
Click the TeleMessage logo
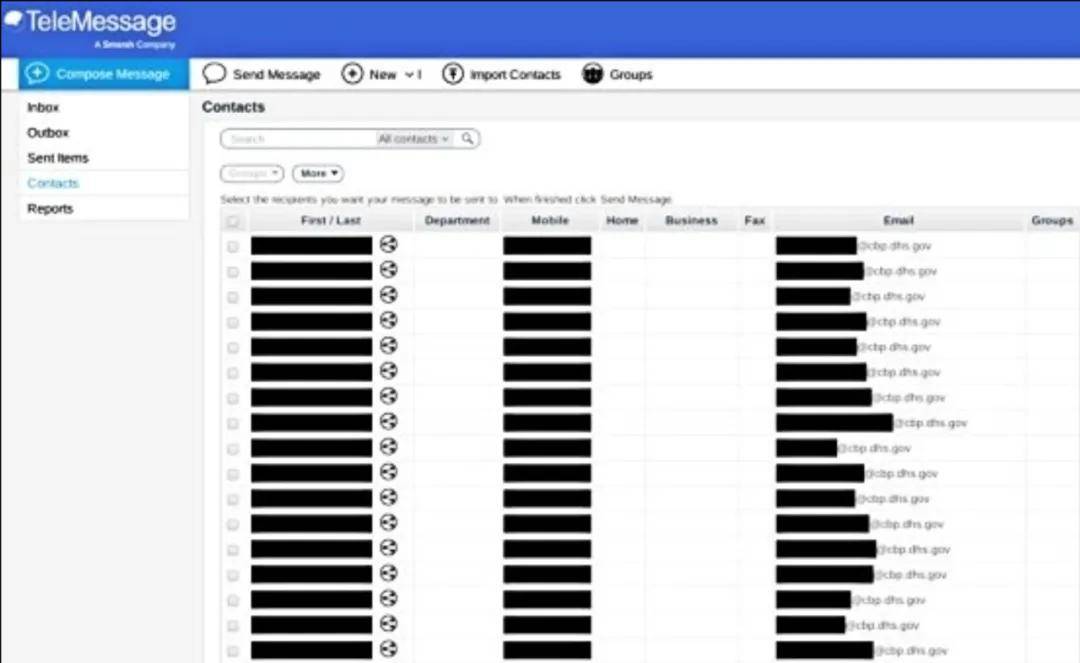click(90, 28)
